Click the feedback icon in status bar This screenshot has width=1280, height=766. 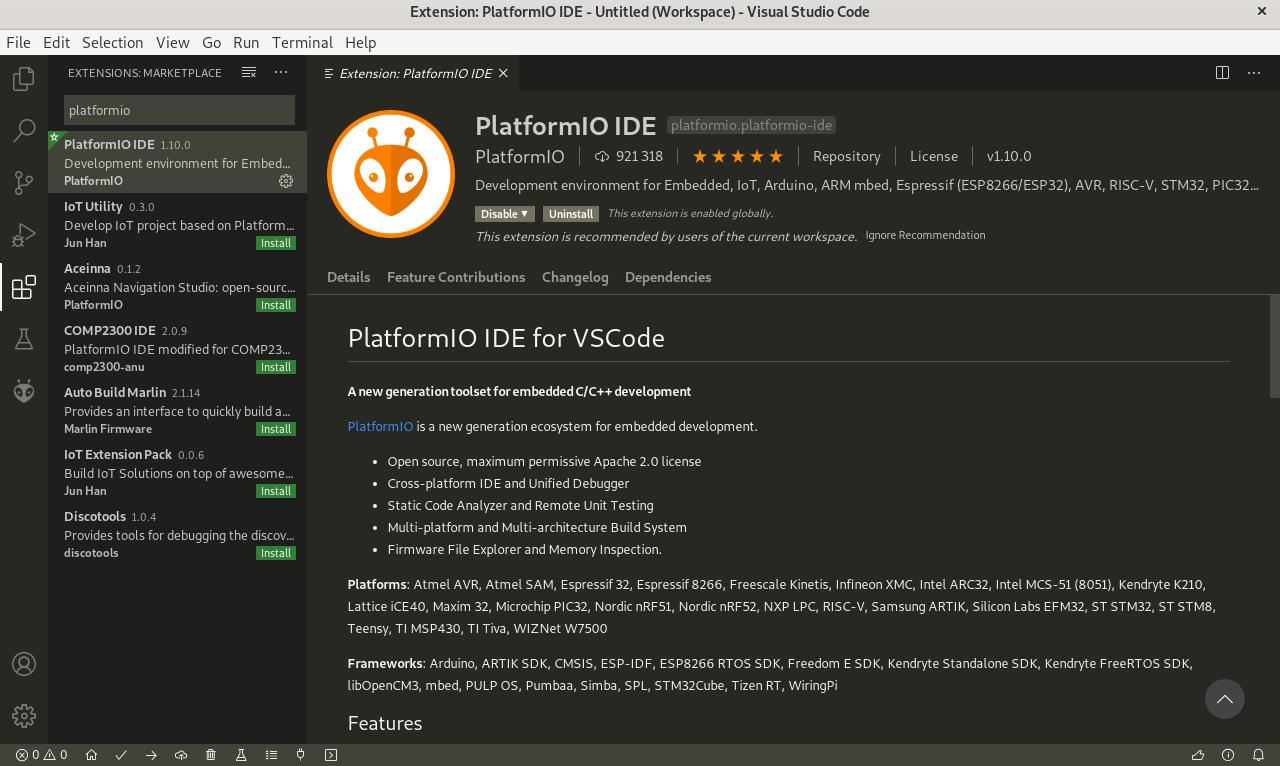[1198, 755]
